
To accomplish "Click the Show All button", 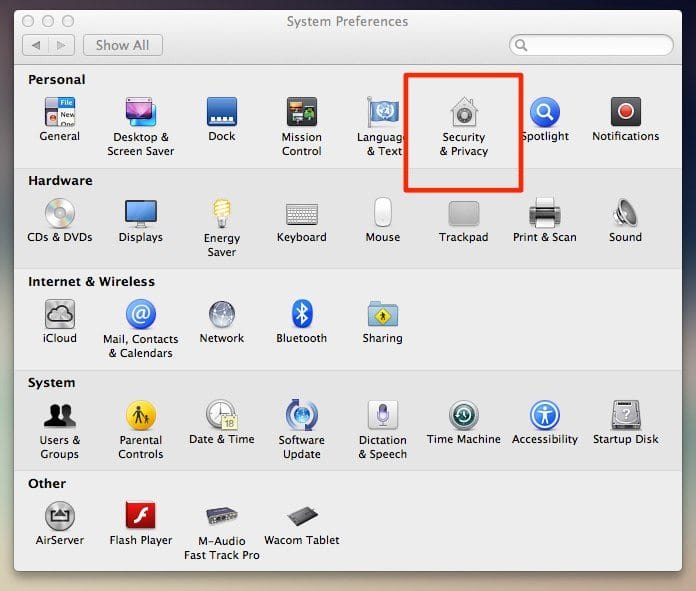I will click(x=123, y=45).
